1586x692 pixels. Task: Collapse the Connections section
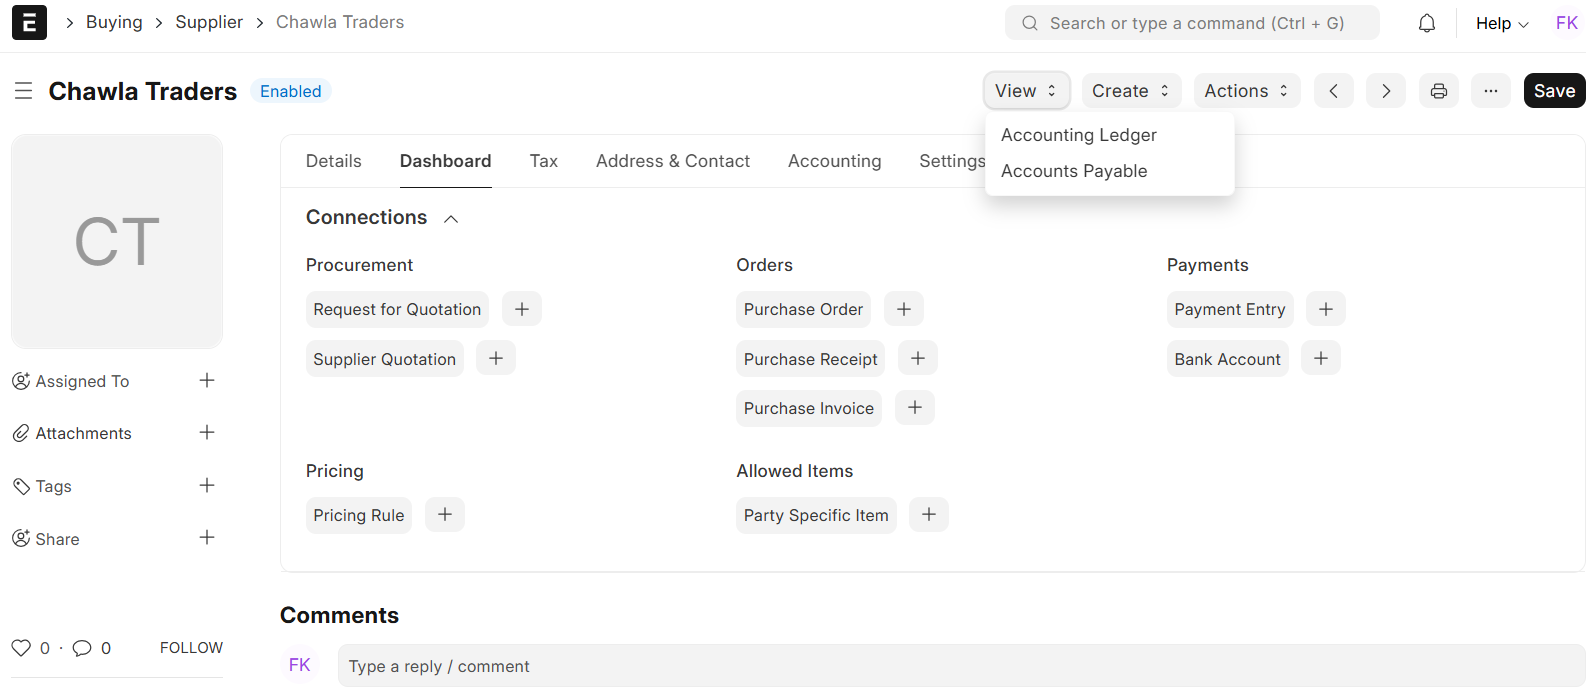click(x=451, y=218)
